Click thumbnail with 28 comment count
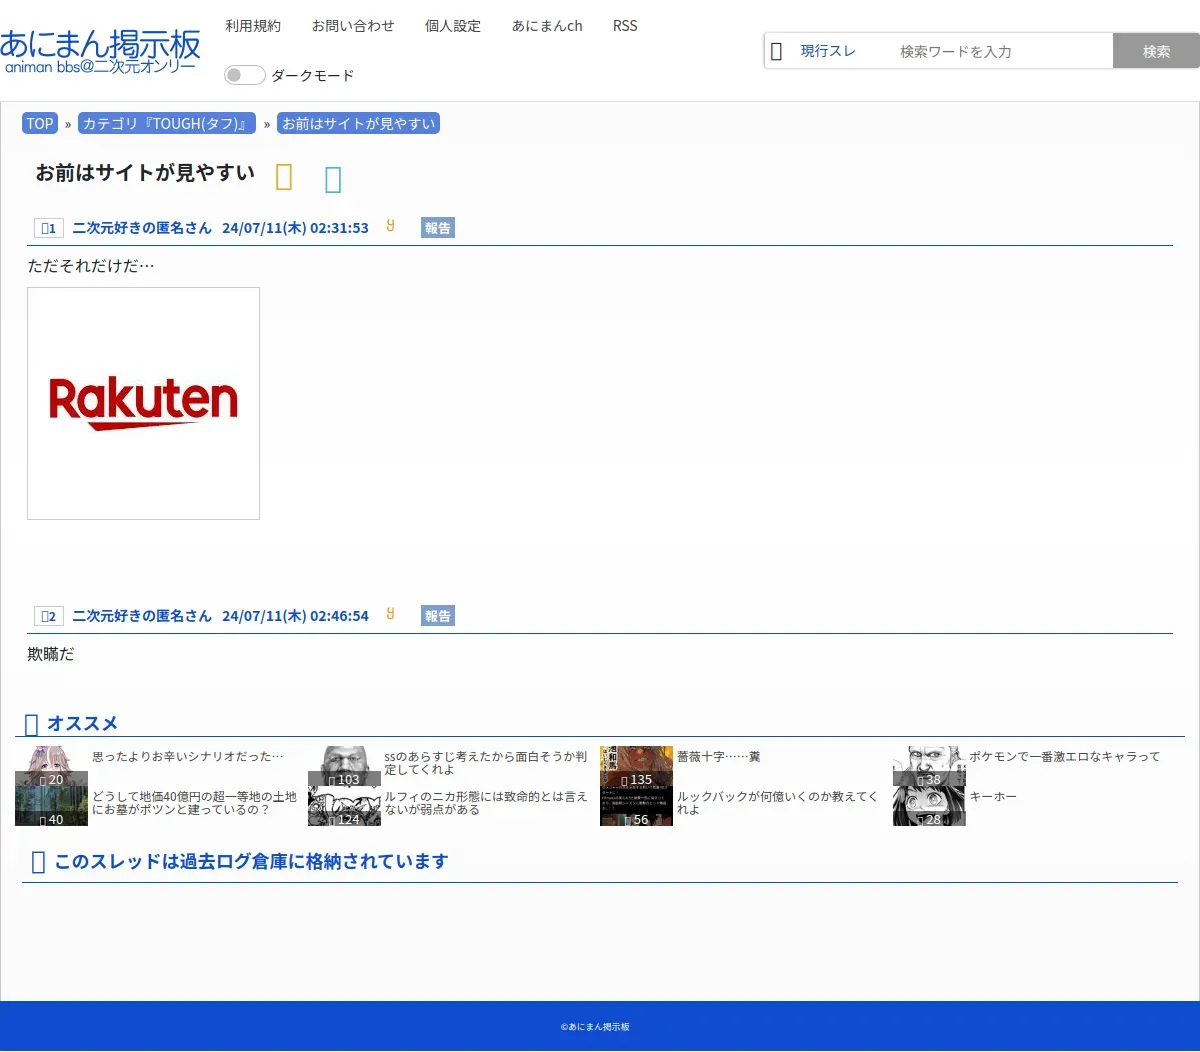 point(929,806)
